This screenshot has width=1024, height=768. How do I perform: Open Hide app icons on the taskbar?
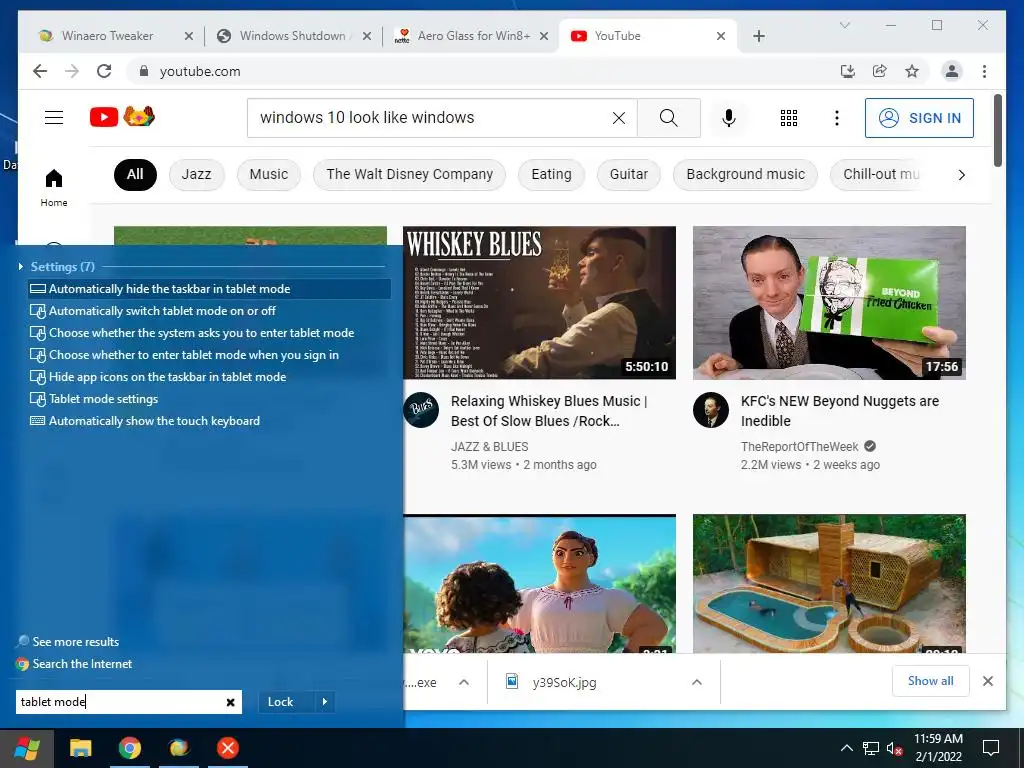(209, 377)
